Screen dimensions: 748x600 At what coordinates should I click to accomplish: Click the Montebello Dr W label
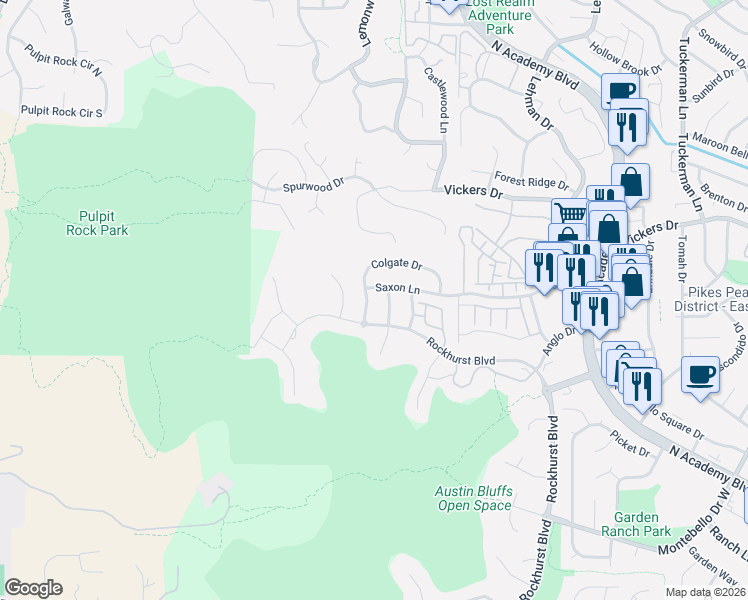pos(695,522)
